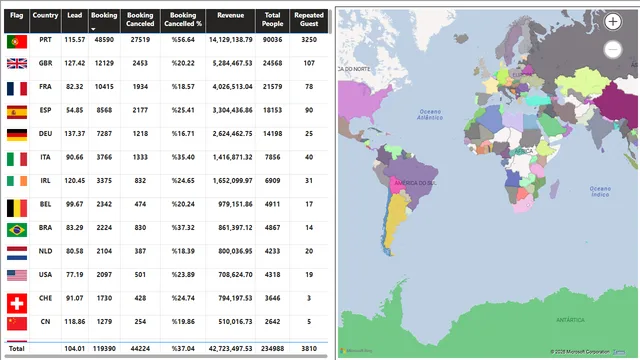The width and height of the screenshot is (640, 360).
Task: Click lead value 118.86
Action: click(x=75, y=322)
